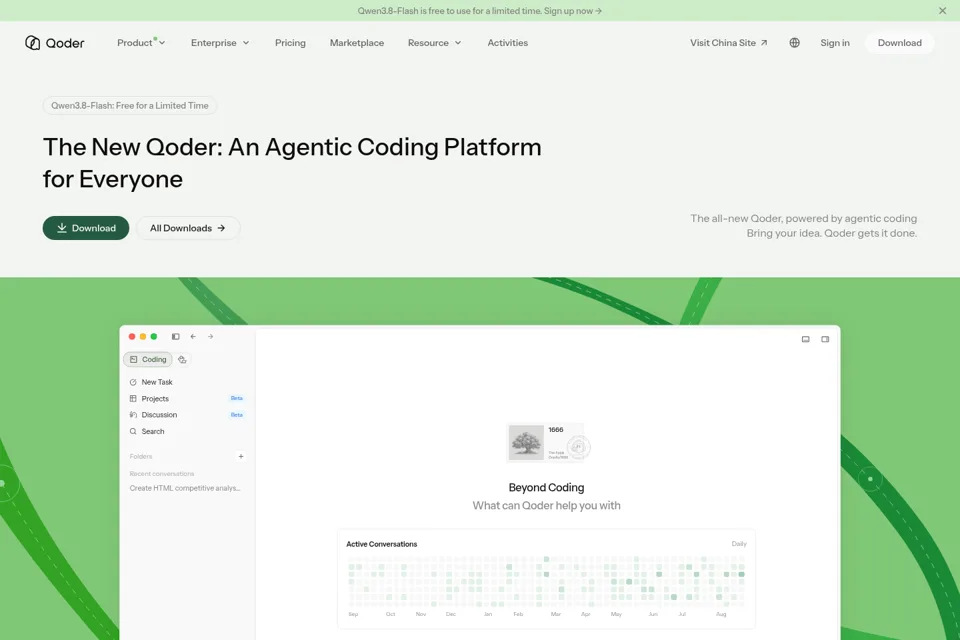960x640 pixels.
Task: Click header Download button
Action: [899, 43]
